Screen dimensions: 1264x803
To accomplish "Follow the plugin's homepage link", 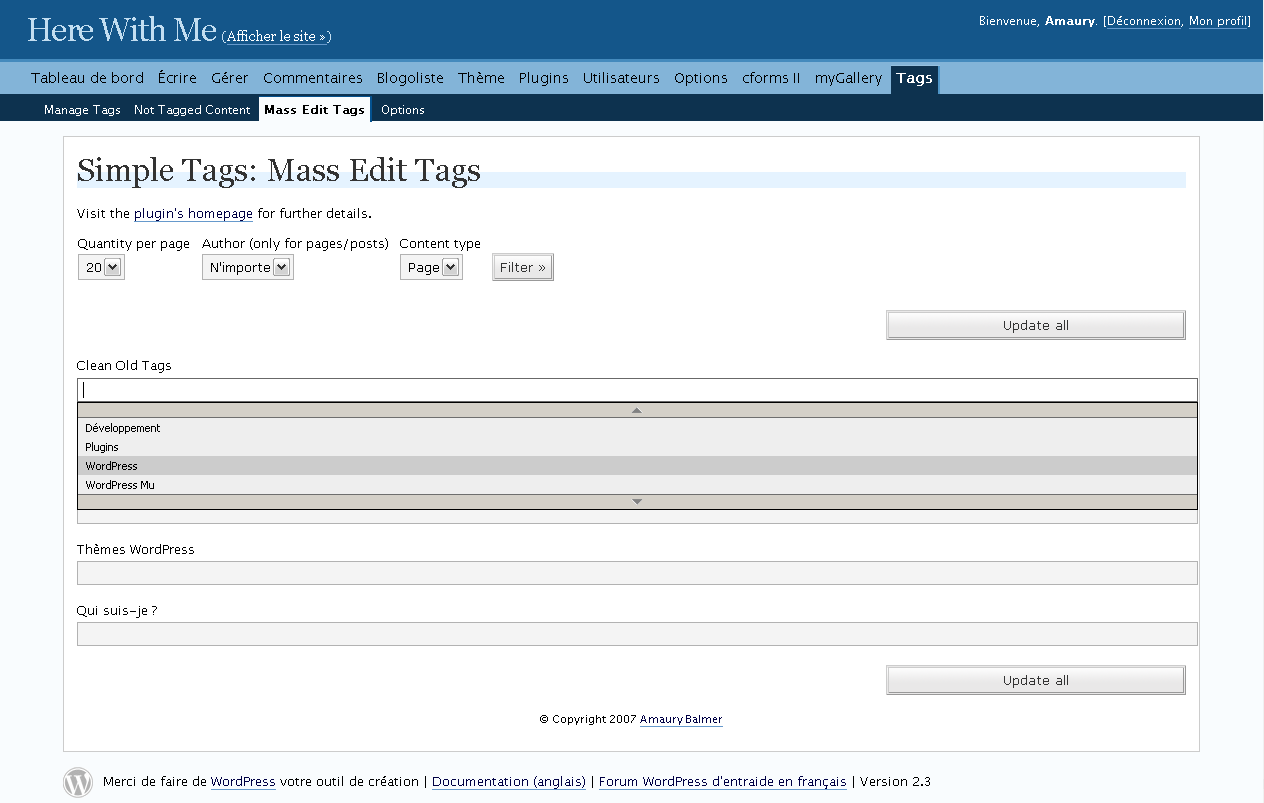I will pos(193,213).
